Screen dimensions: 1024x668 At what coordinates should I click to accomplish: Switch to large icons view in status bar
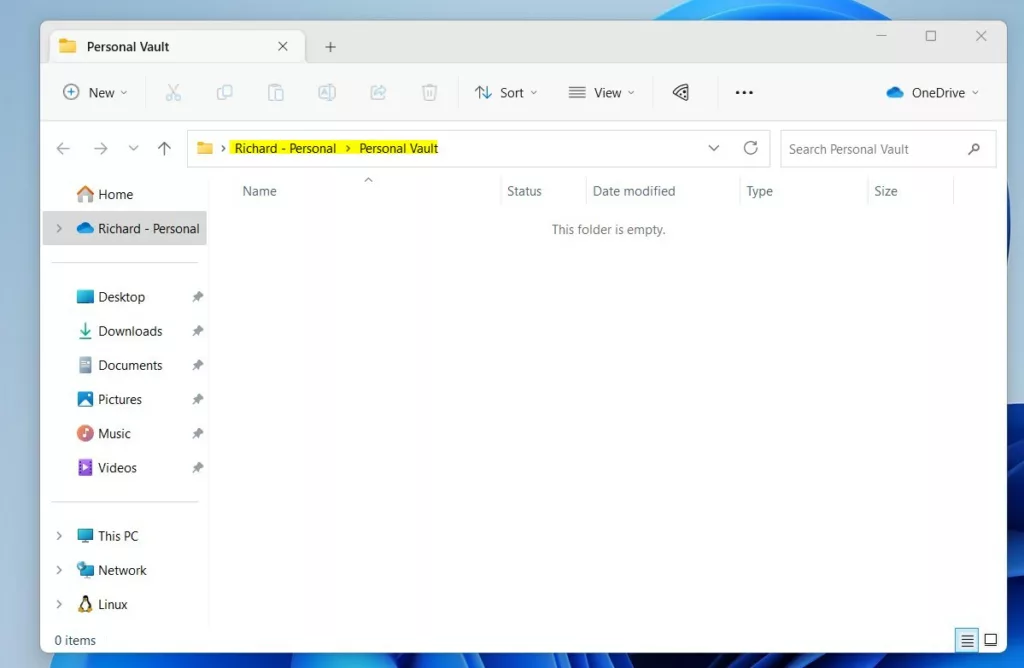pyautogui.click(x=991, y=640)
